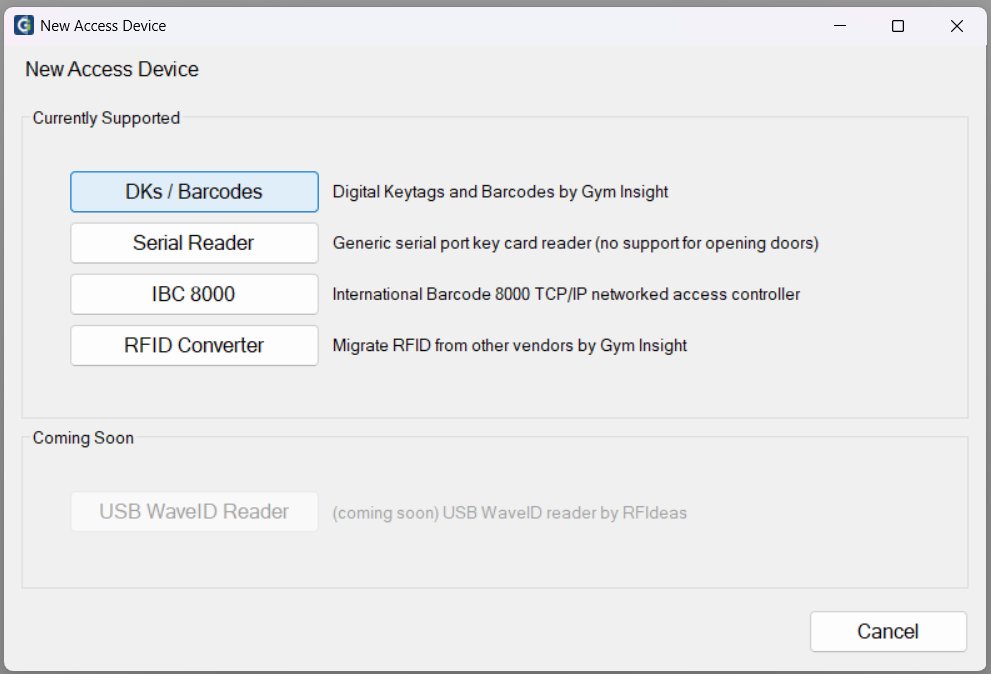
Task: Pick the IBC 8000 controller
Action: click(194, 294)
